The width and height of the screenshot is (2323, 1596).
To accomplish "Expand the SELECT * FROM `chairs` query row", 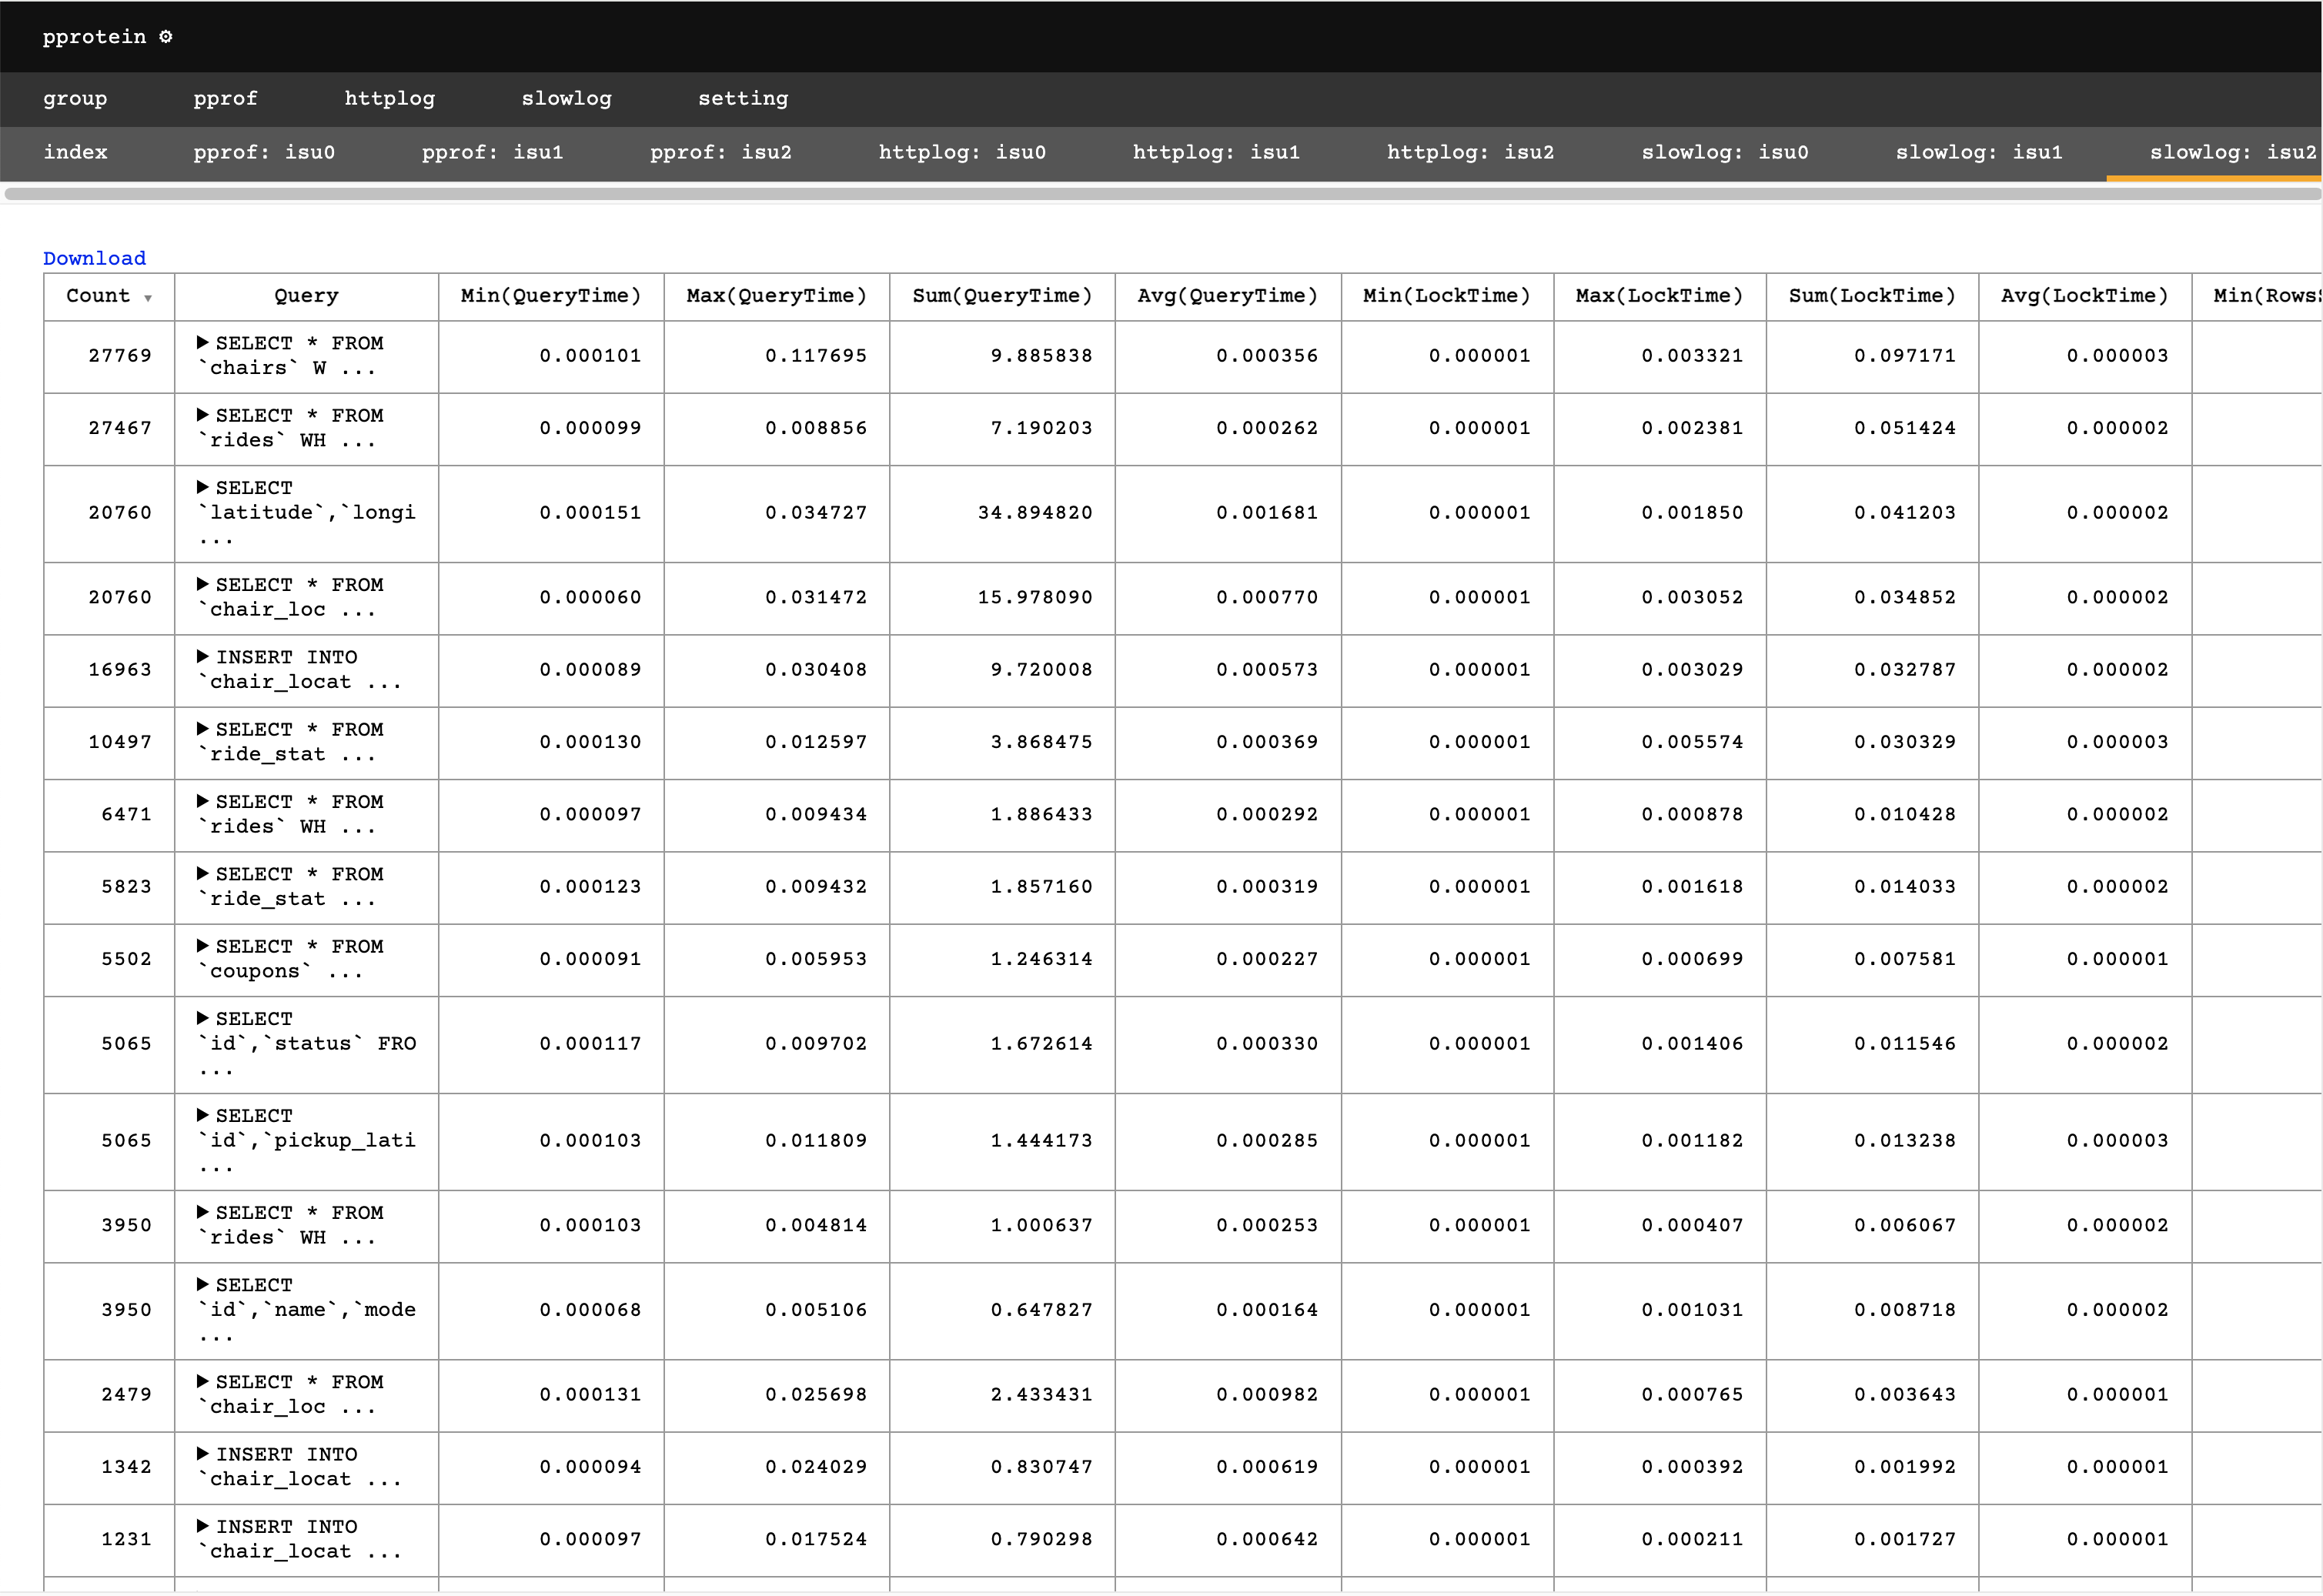I will click(x=203, y=343).
